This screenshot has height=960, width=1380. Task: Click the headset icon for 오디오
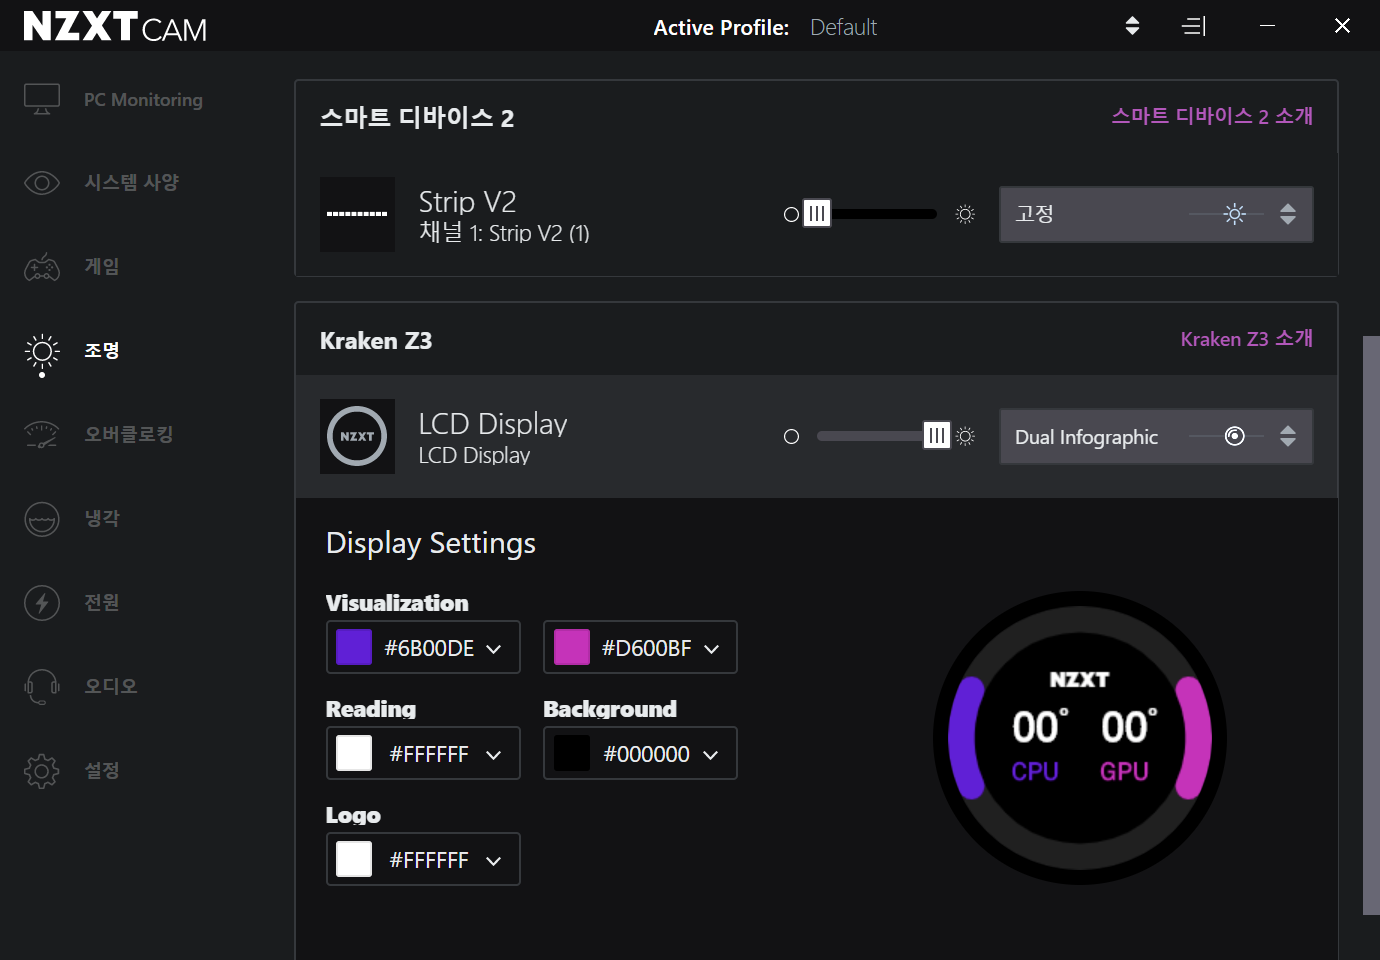(42, 687)
